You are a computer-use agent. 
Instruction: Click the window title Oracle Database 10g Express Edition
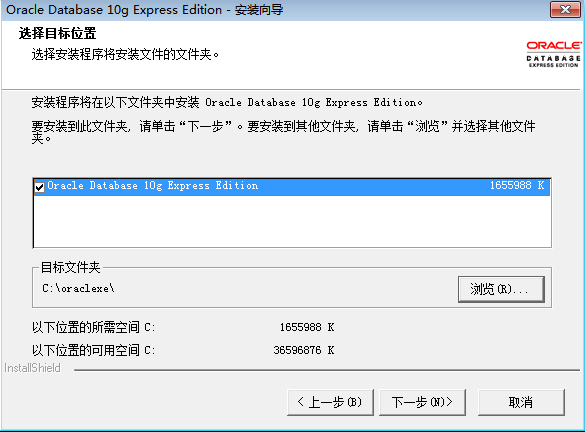[x=145, y=10]
